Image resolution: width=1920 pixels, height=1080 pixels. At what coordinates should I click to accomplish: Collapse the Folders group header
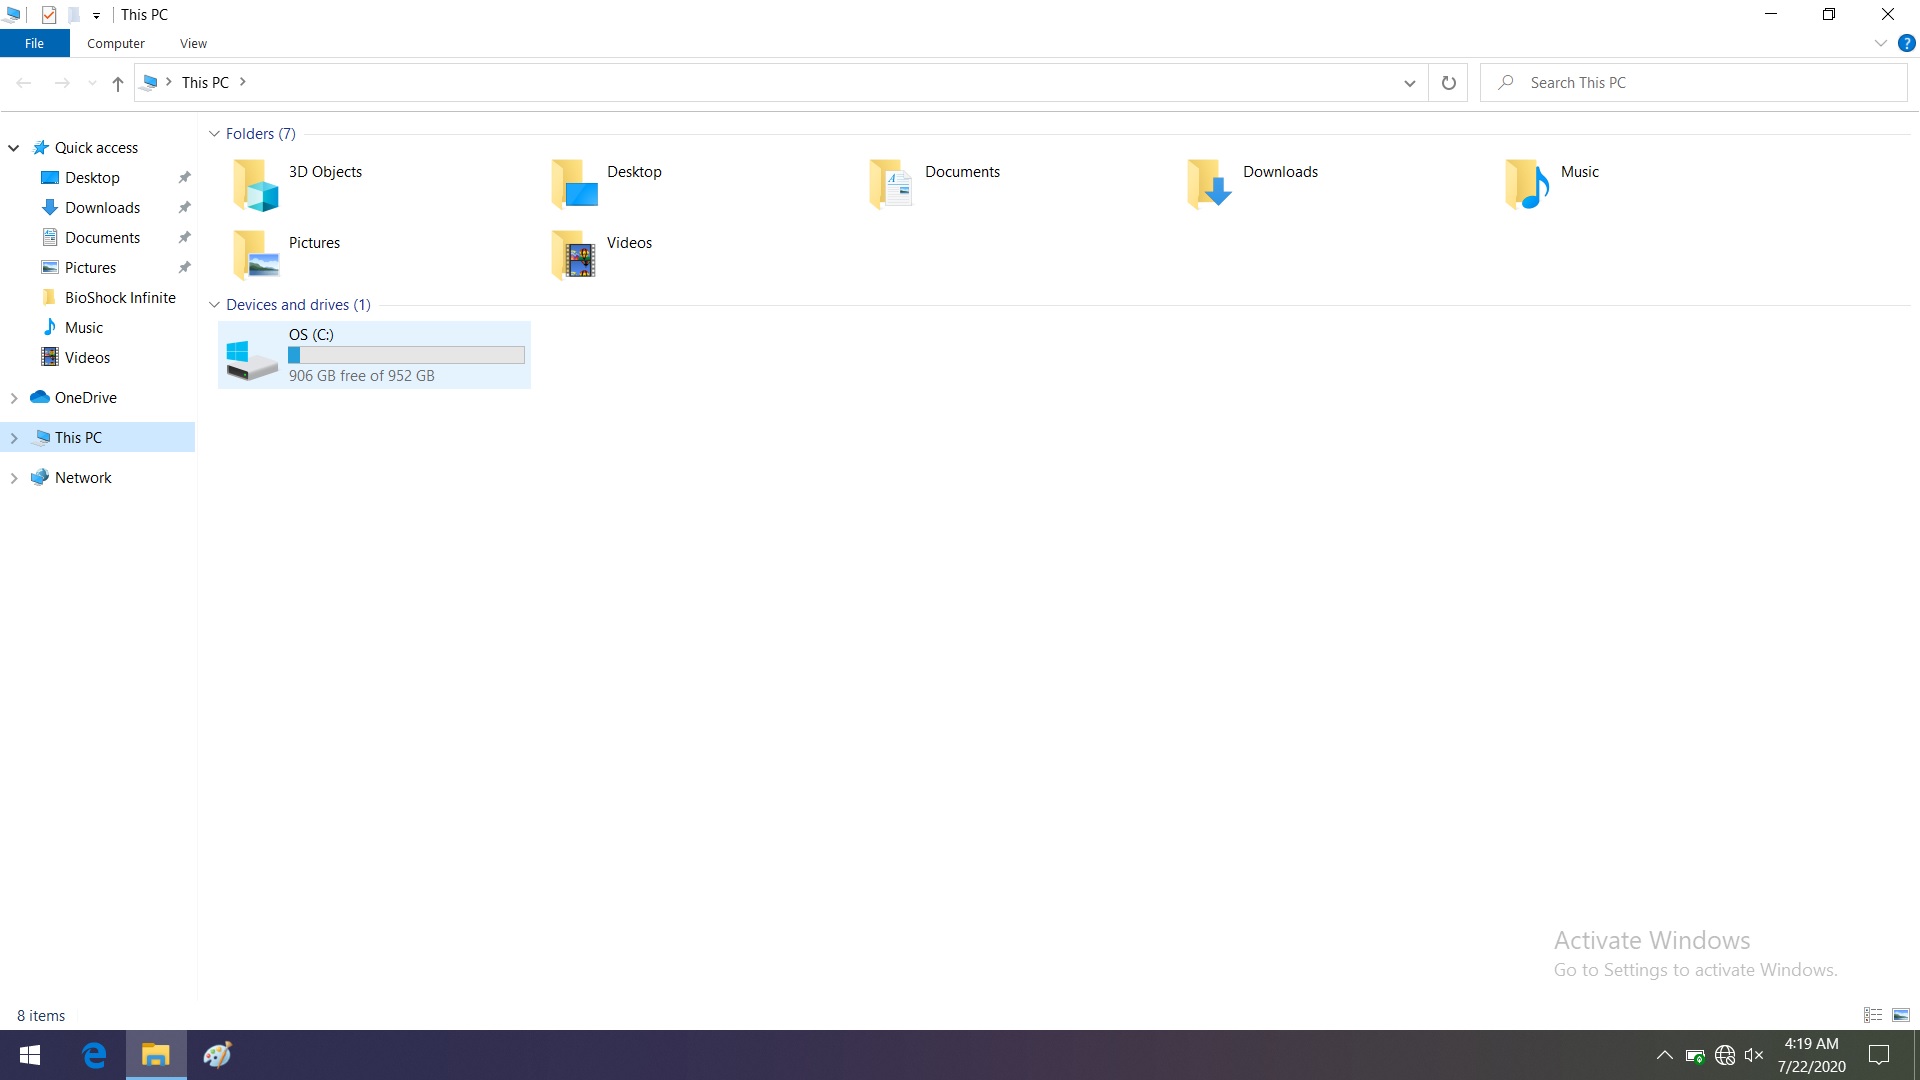point(214,134)
